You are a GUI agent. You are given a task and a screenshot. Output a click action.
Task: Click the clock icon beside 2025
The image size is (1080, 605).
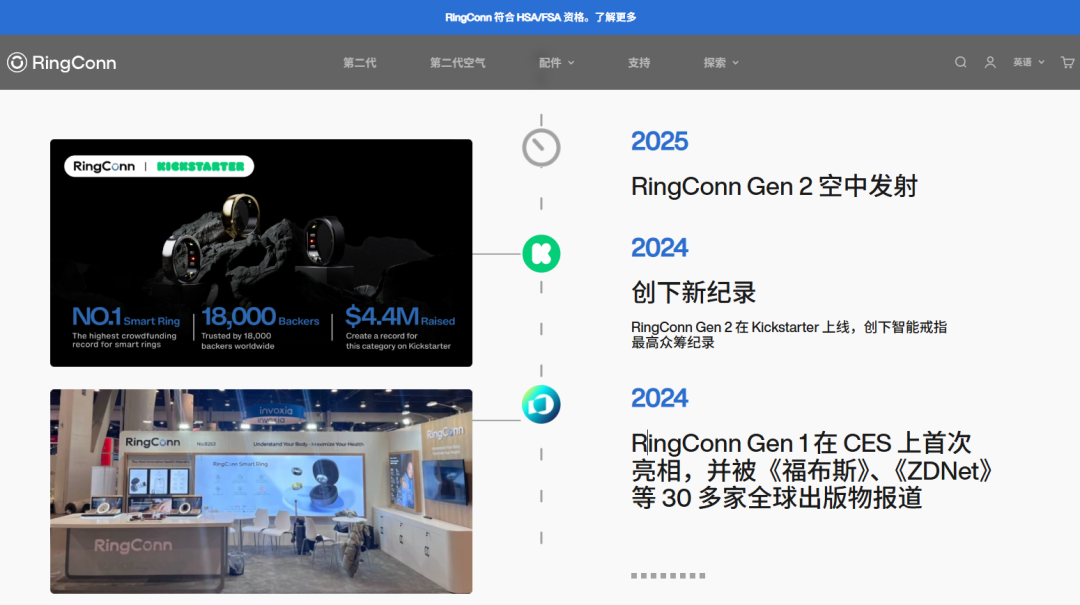click(x=541, y=146)
